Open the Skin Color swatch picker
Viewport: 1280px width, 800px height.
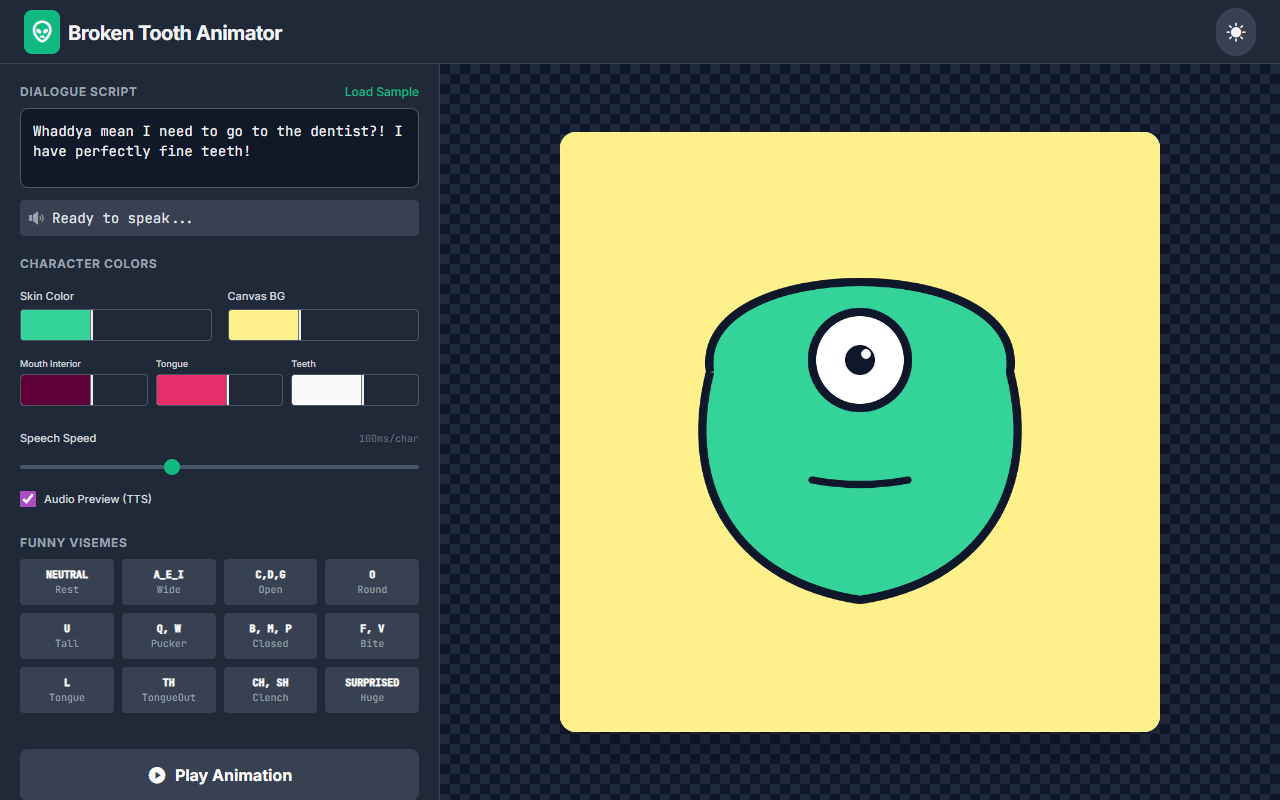(x=55, y=324)
